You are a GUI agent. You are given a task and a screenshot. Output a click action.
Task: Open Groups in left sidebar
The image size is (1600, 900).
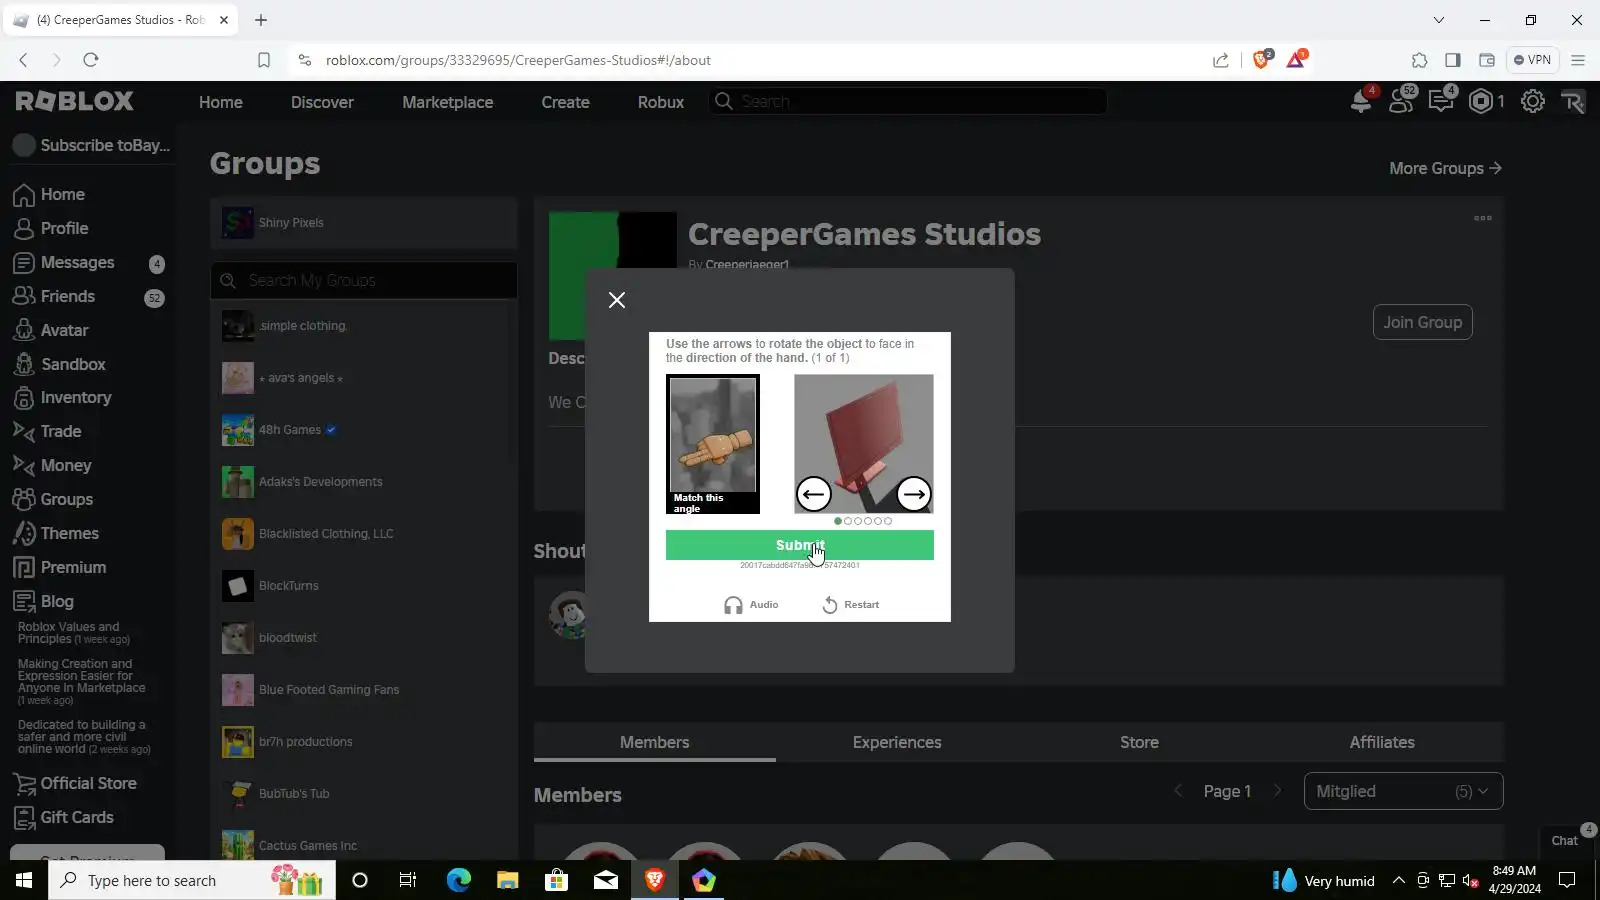tap(53, 499)
